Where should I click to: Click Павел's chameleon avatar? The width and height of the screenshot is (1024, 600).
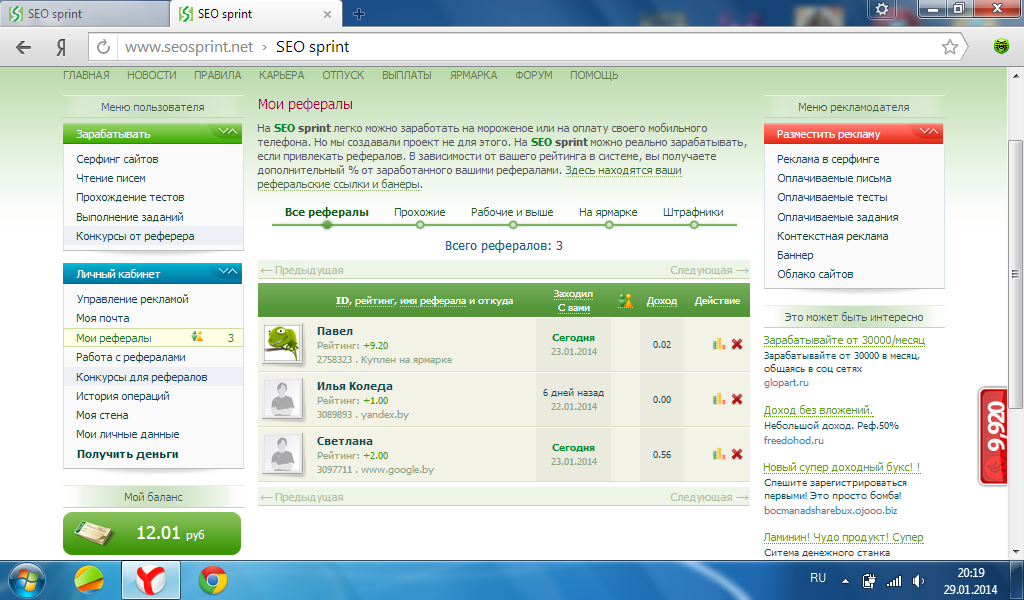pos(283,343)
